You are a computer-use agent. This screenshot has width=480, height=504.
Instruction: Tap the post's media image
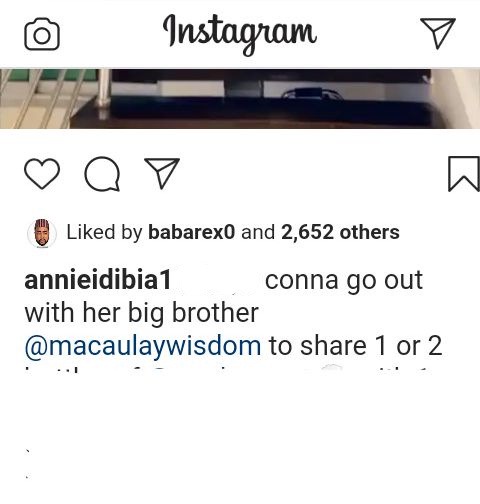click(240, 98)
